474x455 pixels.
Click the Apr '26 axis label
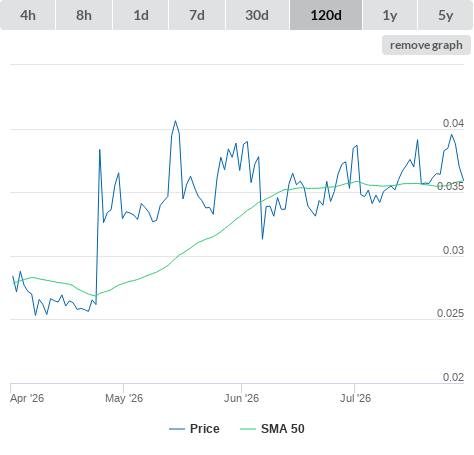point(27,398)
